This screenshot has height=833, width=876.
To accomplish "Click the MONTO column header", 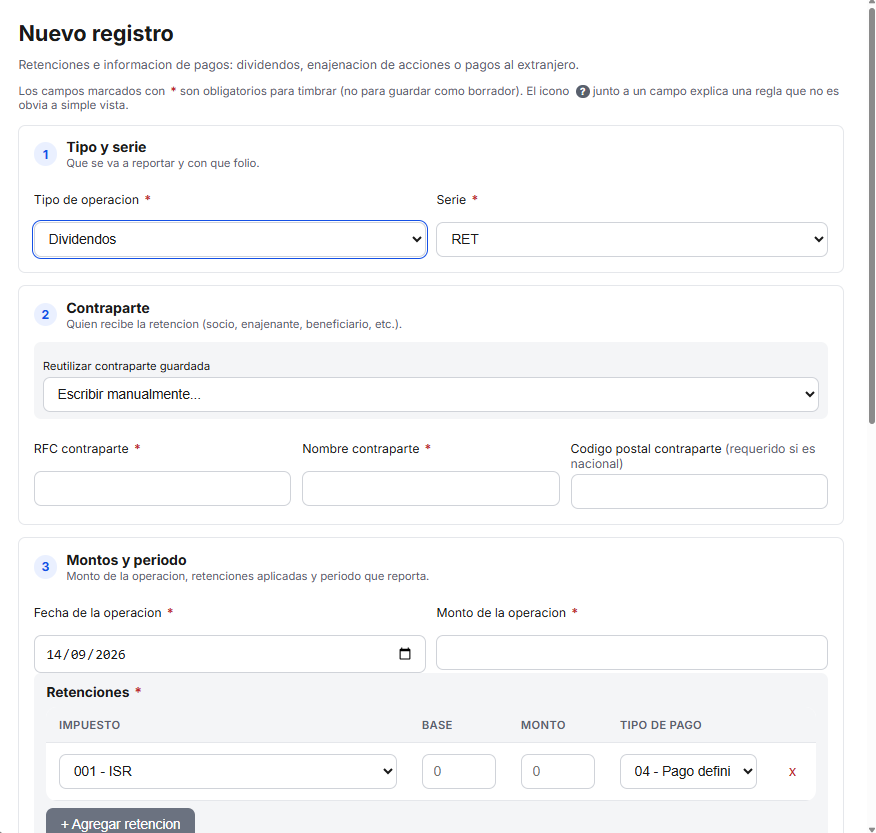I will [x=543, y=725].
